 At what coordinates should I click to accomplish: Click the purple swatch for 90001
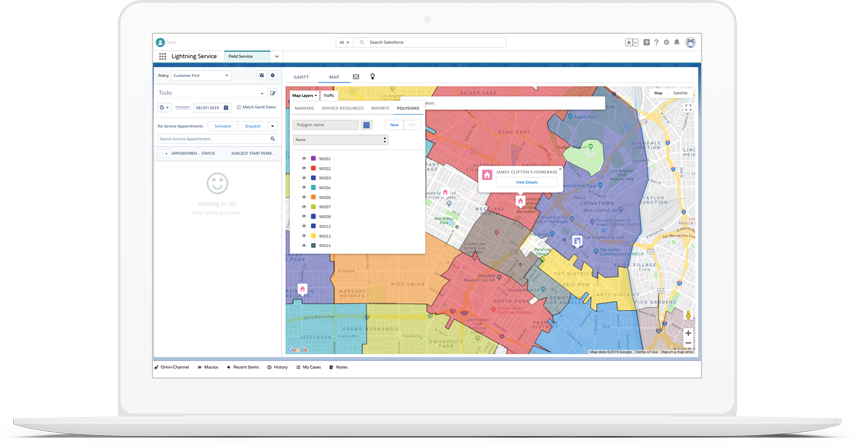point(313,158)
